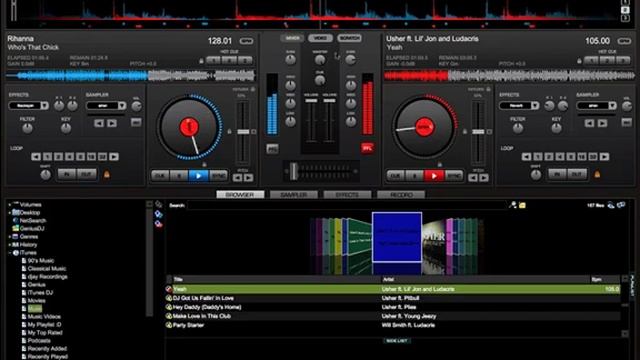This screenshot has width=640, height=360.
Task: Click the left deck pitch slider handle
Action: point(243,132)
